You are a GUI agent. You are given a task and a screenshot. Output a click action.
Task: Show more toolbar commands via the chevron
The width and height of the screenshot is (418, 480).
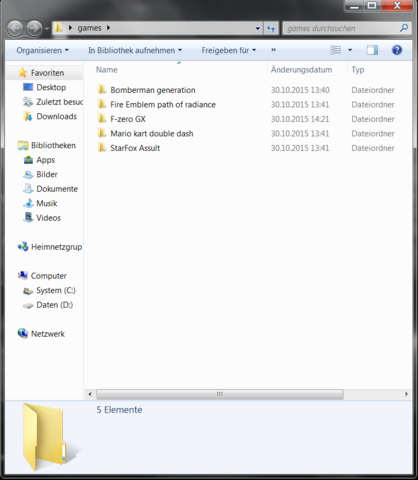click(274, 50)
